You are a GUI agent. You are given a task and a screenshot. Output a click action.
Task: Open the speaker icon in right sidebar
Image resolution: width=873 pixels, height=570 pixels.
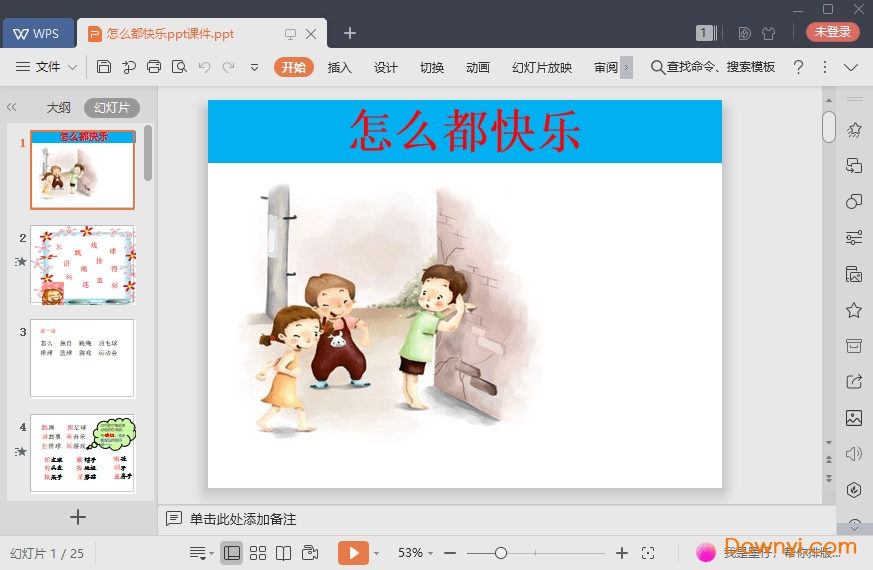(854, 454)
